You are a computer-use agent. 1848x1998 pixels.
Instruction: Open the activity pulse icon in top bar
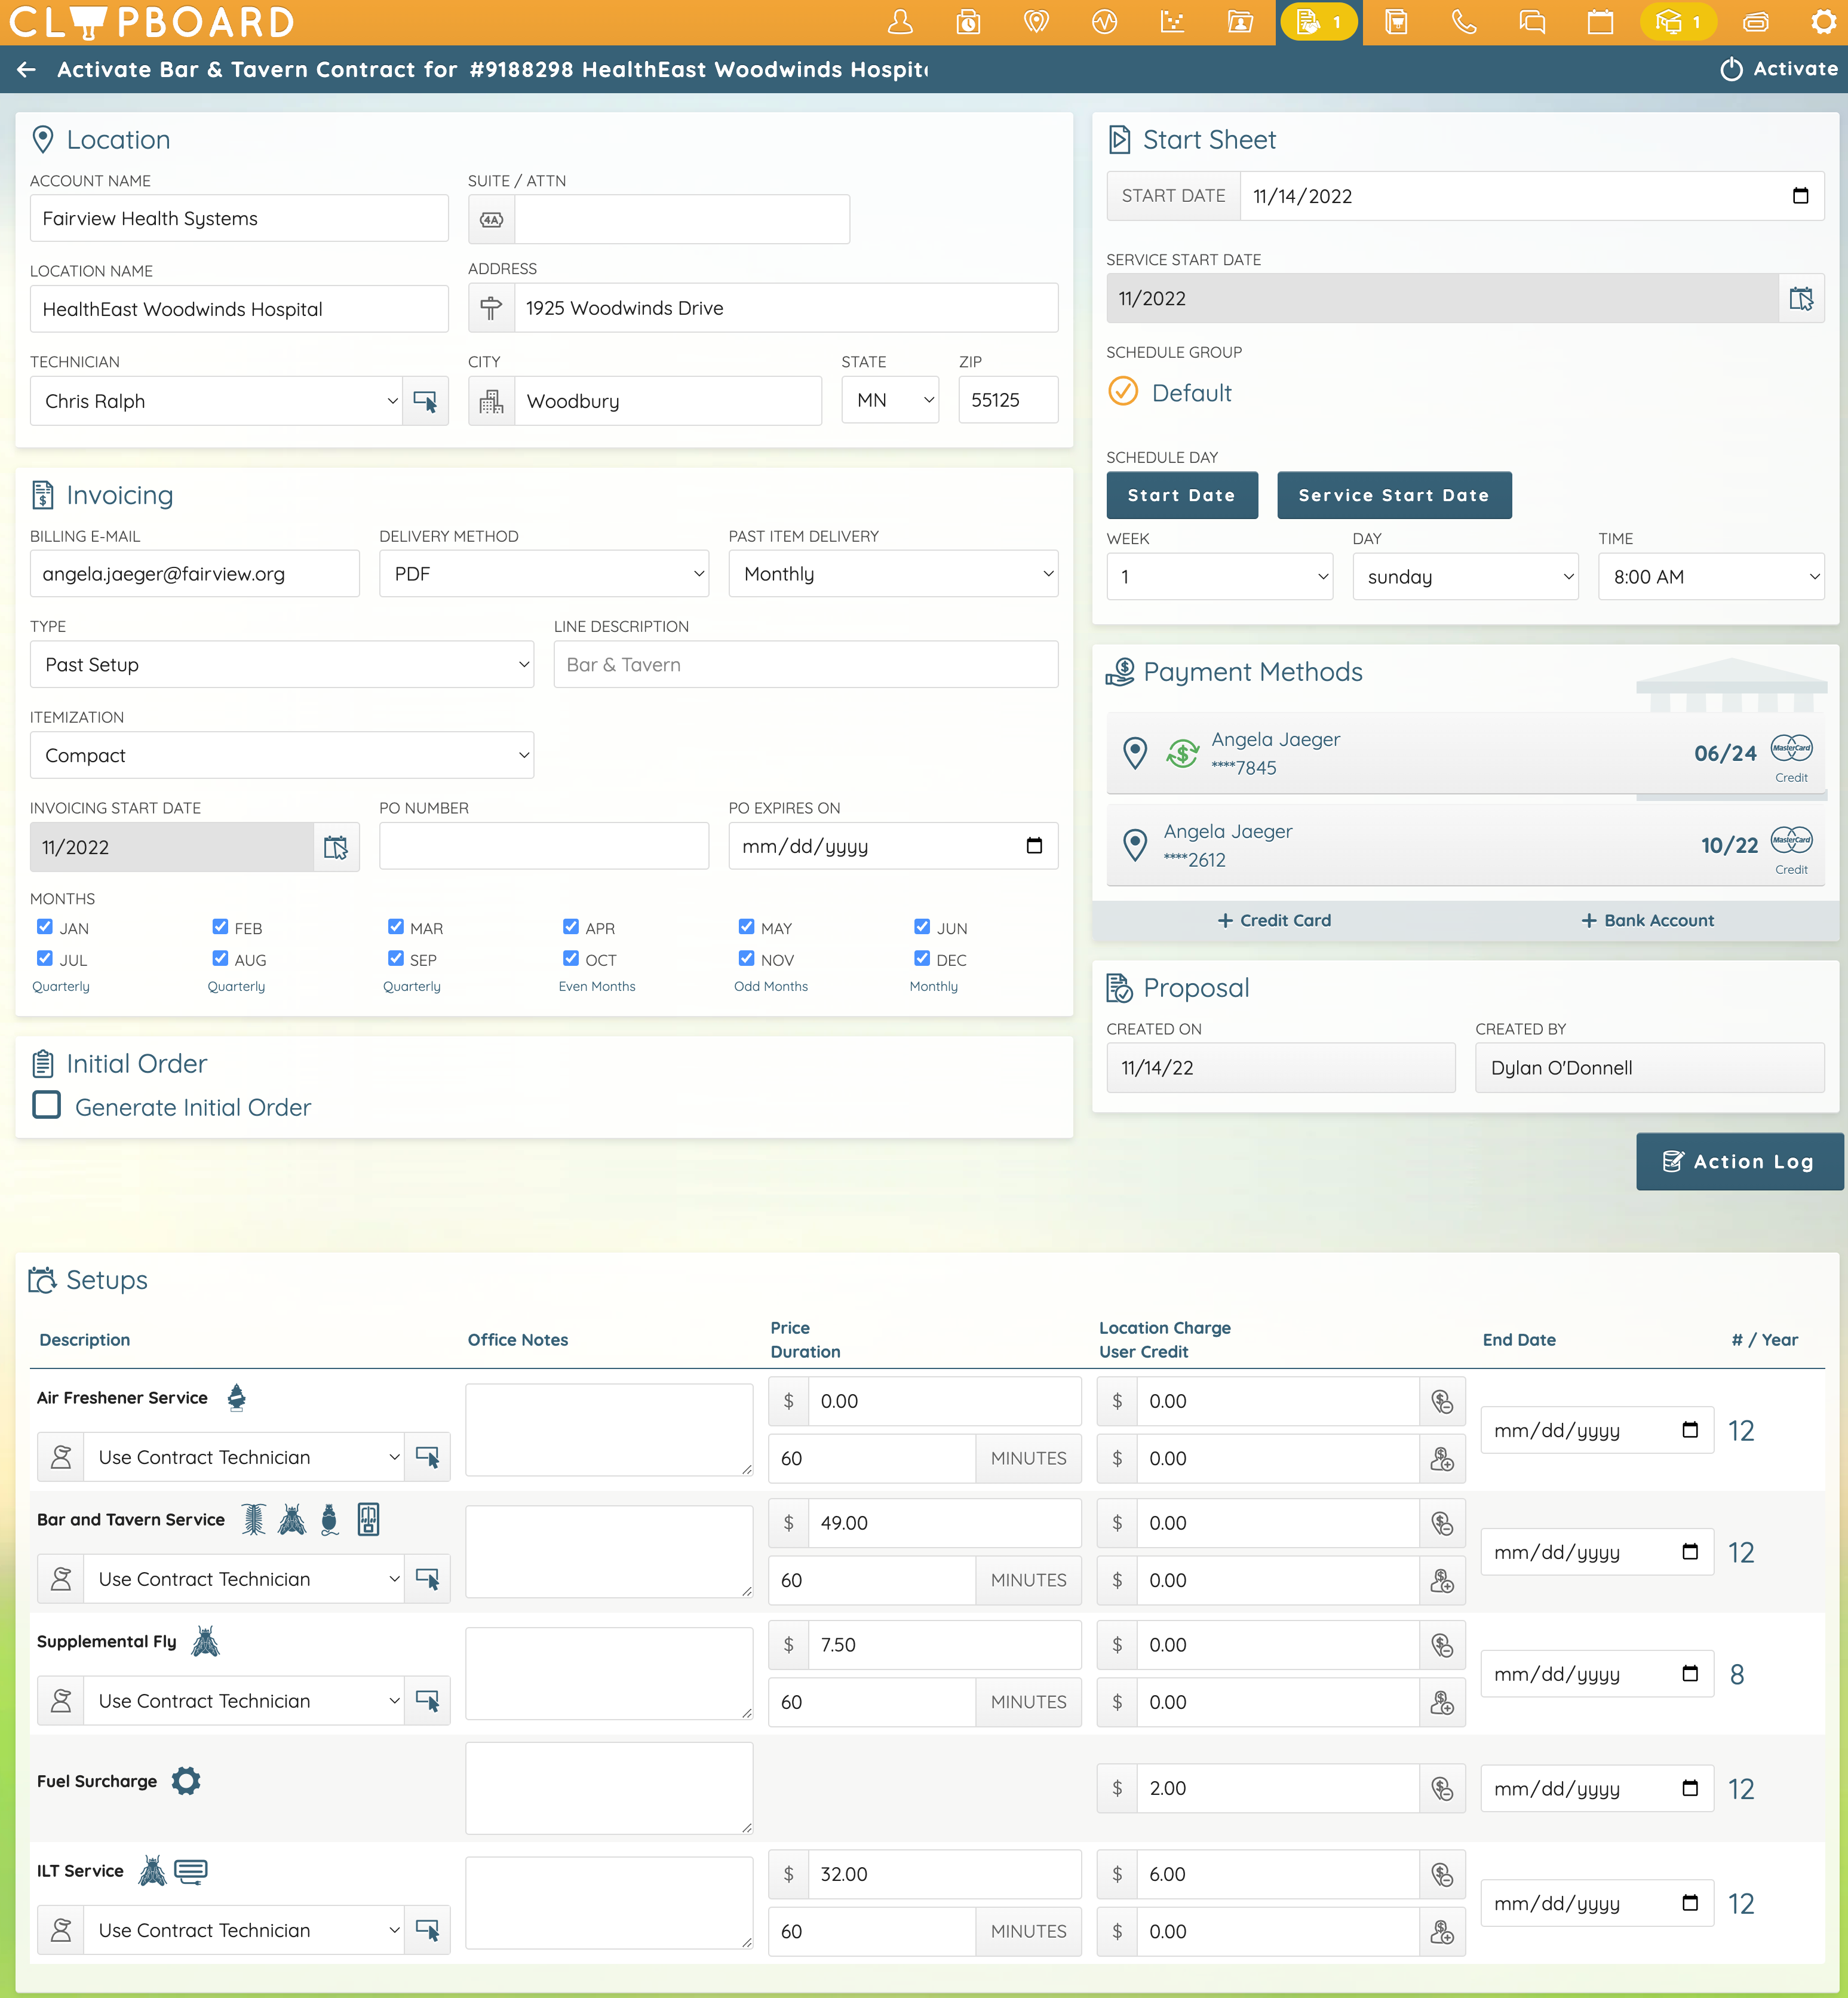[1104, 22]
